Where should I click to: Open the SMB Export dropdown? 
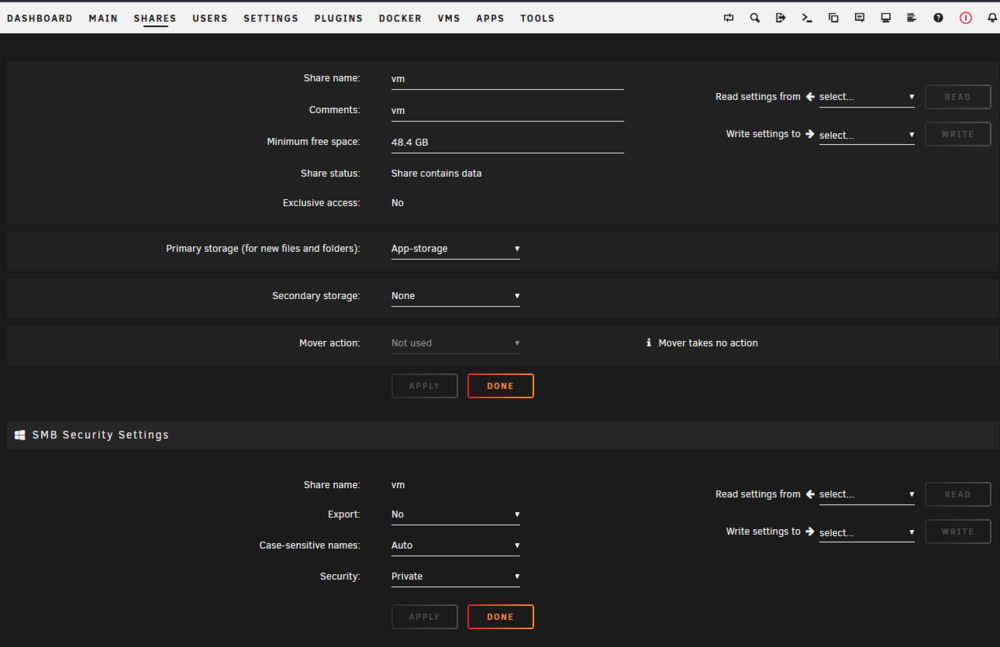455,514
